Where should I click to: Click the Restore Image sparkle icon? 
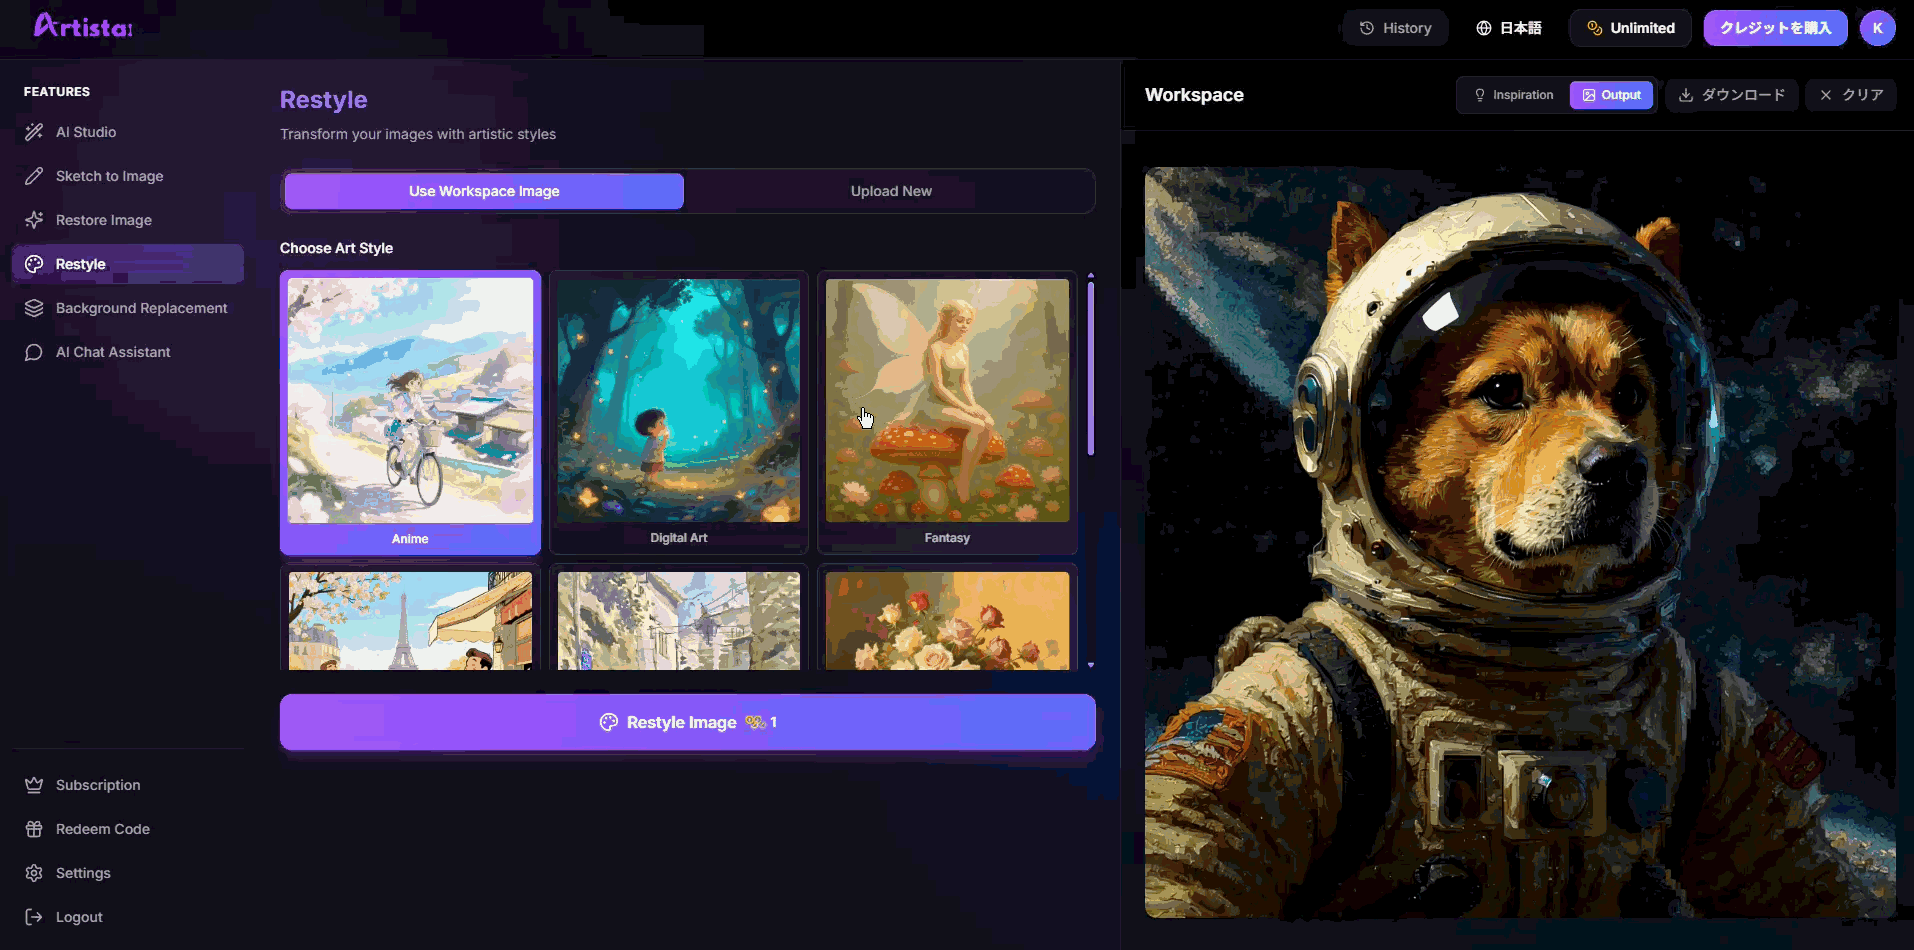(34, 220)
